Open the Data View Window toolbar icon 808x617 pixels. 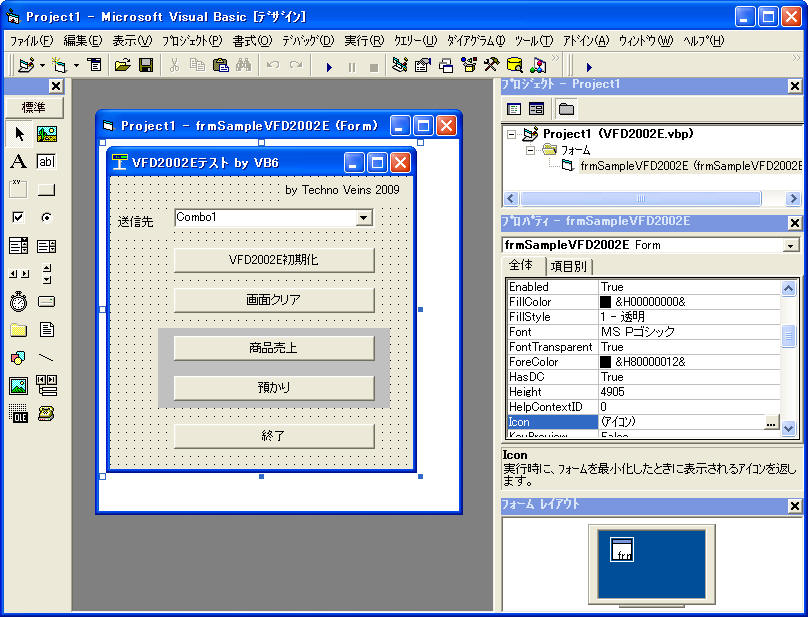[x=515, y=65]
